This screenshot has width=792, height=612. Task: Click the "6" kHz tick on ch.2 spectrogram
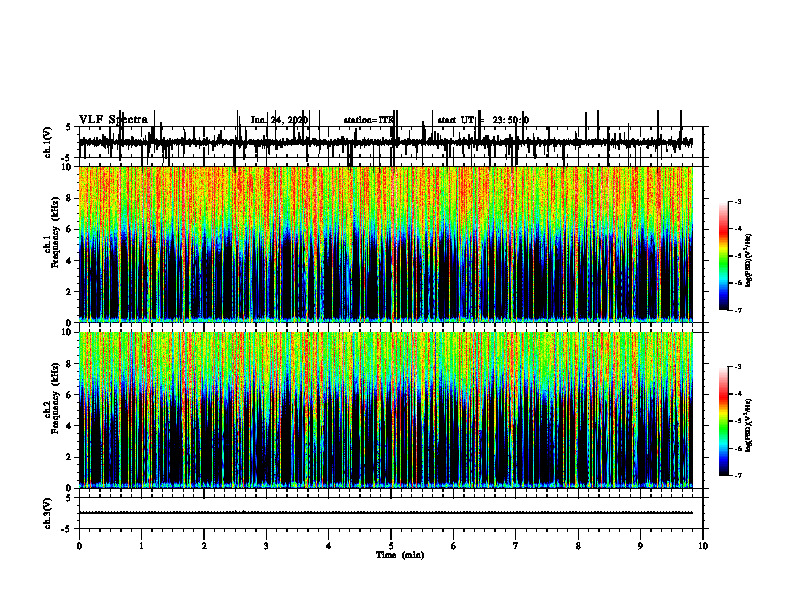[71, 395]
